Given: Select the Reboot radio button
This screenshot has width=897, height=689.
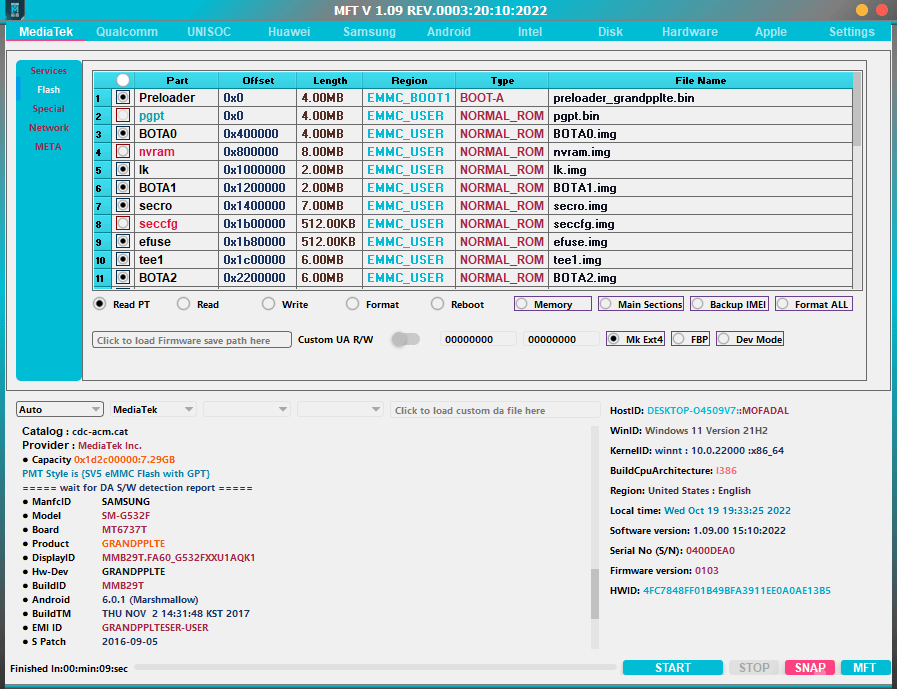Looking at the screenshot, I should point(437,304).
